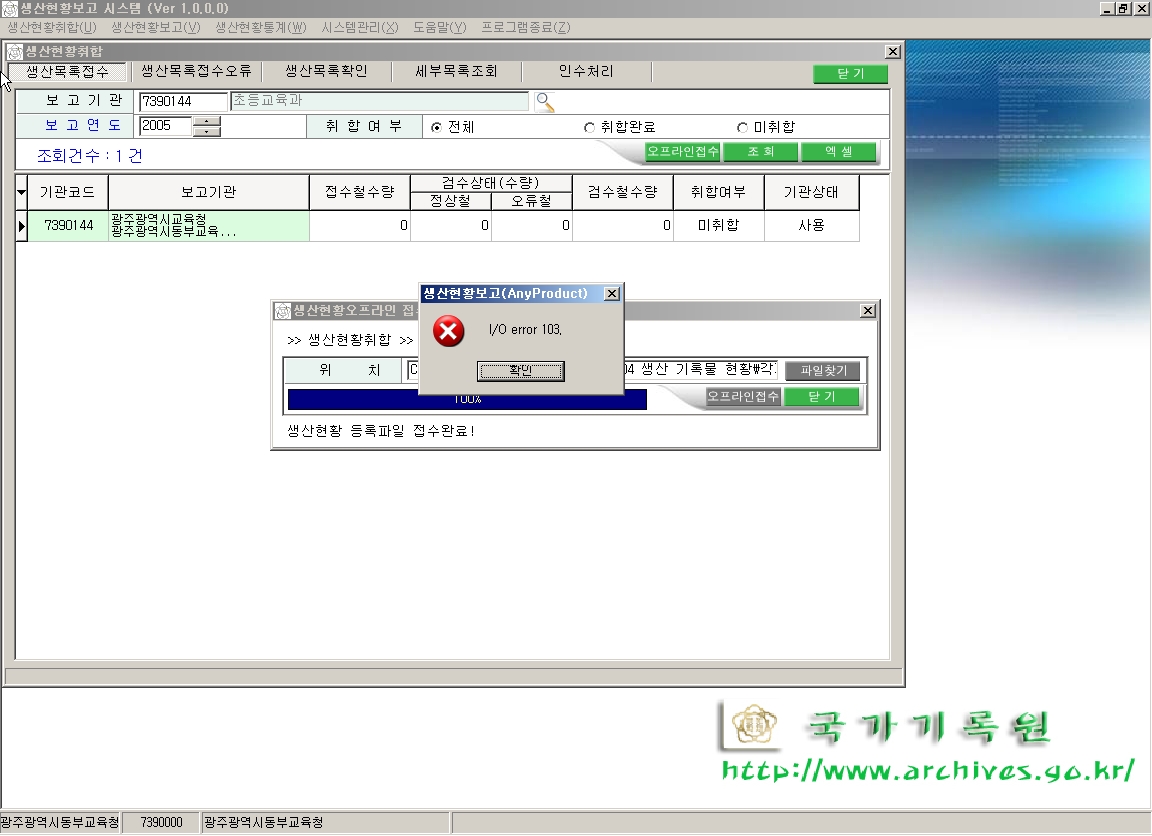
Task: Click the magnifier search icon beside 보고기관
Action: coord(544,101)
